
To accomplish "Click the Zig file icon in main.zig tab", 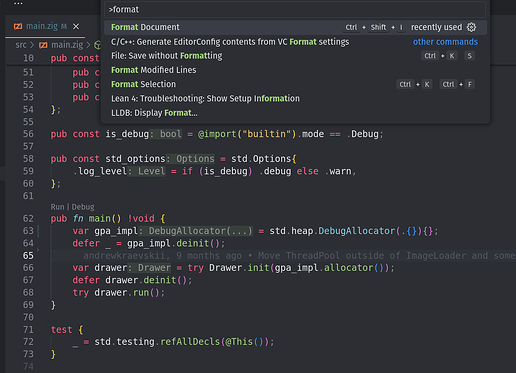I will (x=18, y=26).
